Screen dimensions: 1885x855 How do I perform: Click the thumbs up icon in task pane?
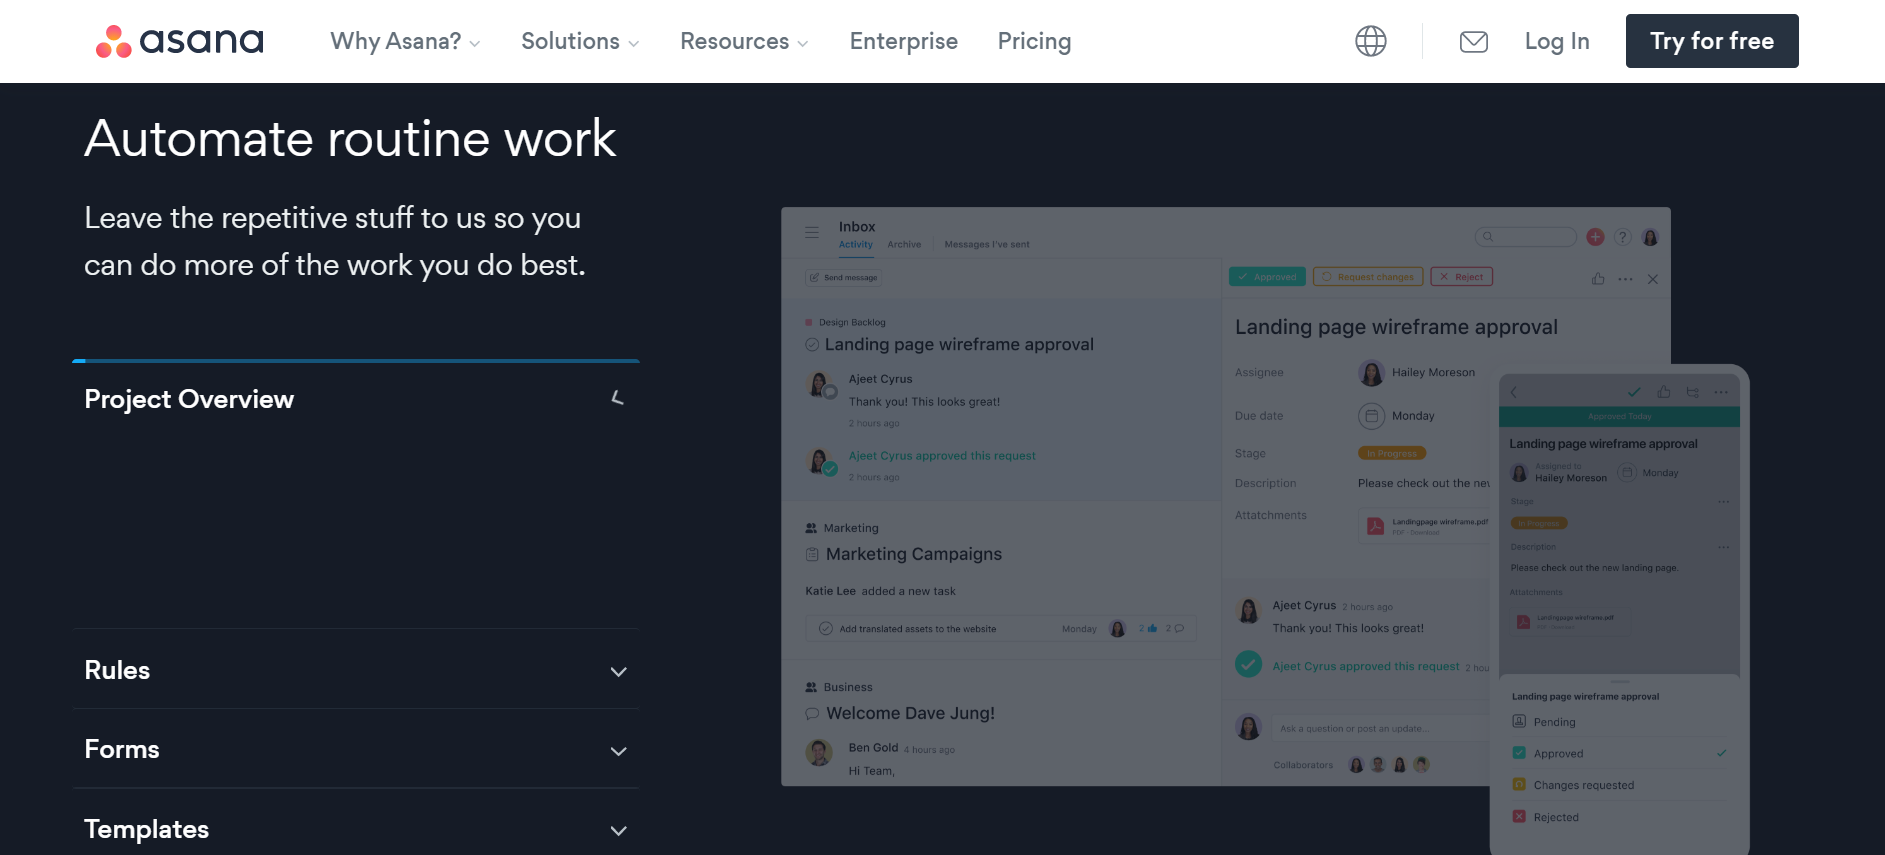[1598, 279]
